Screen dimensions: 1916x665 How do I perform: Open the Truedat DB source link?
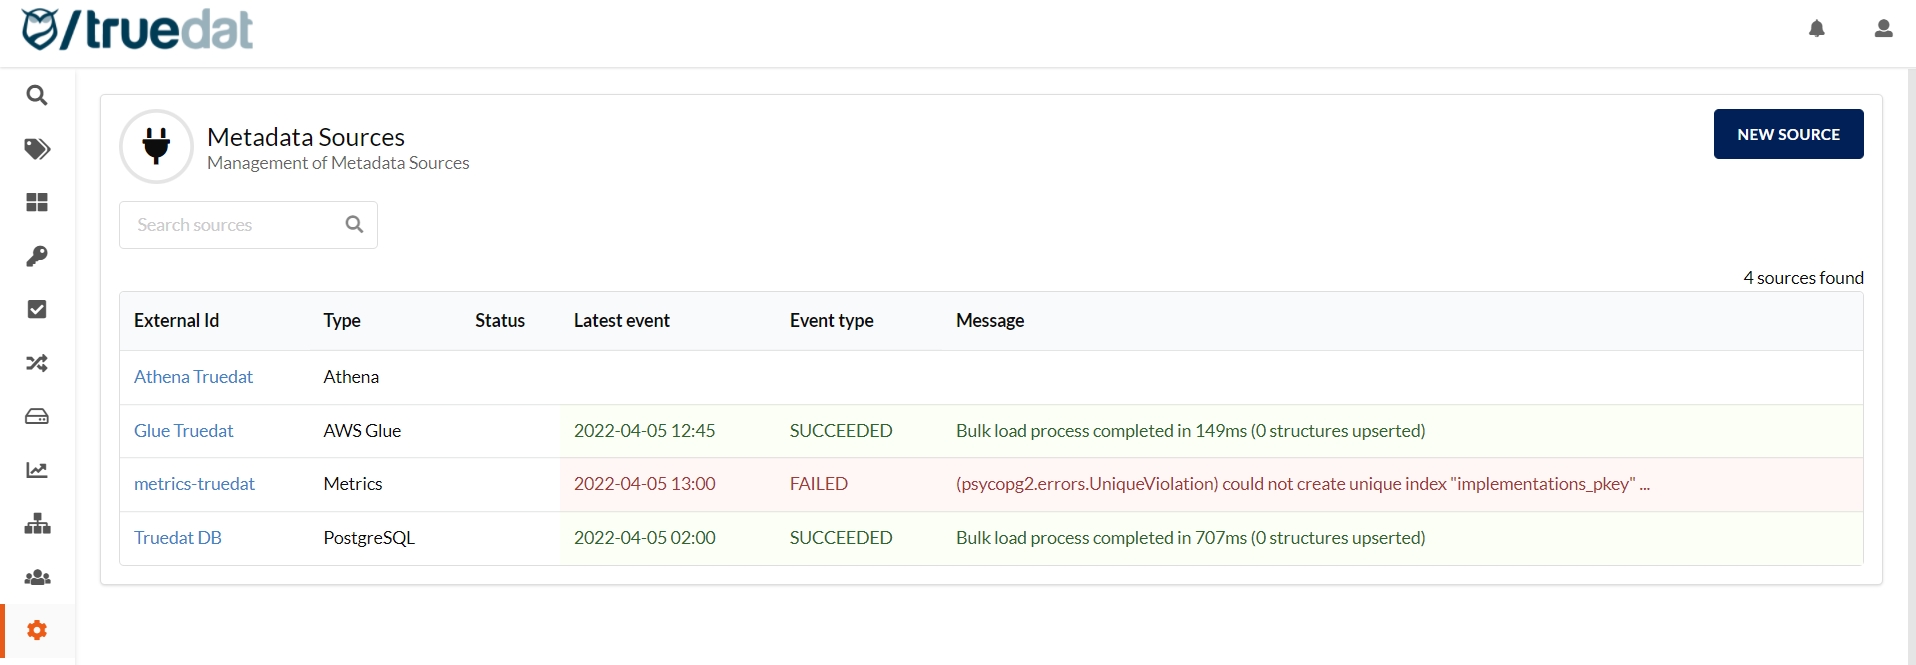click(x=177, y=538)
